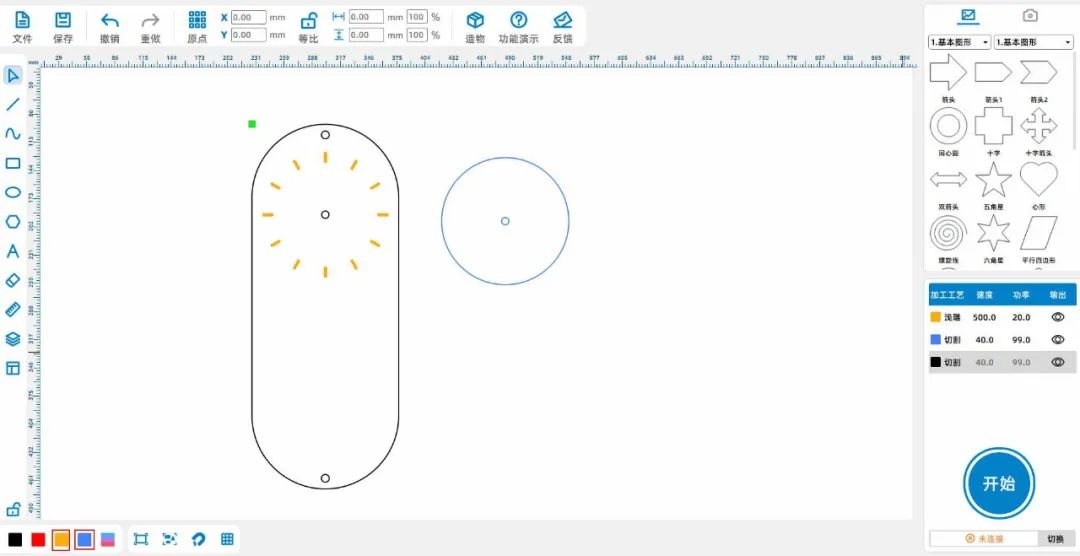1080x556 pixels.
Task: Select the ellipse drawing tool
Action: tap(13, 192)
